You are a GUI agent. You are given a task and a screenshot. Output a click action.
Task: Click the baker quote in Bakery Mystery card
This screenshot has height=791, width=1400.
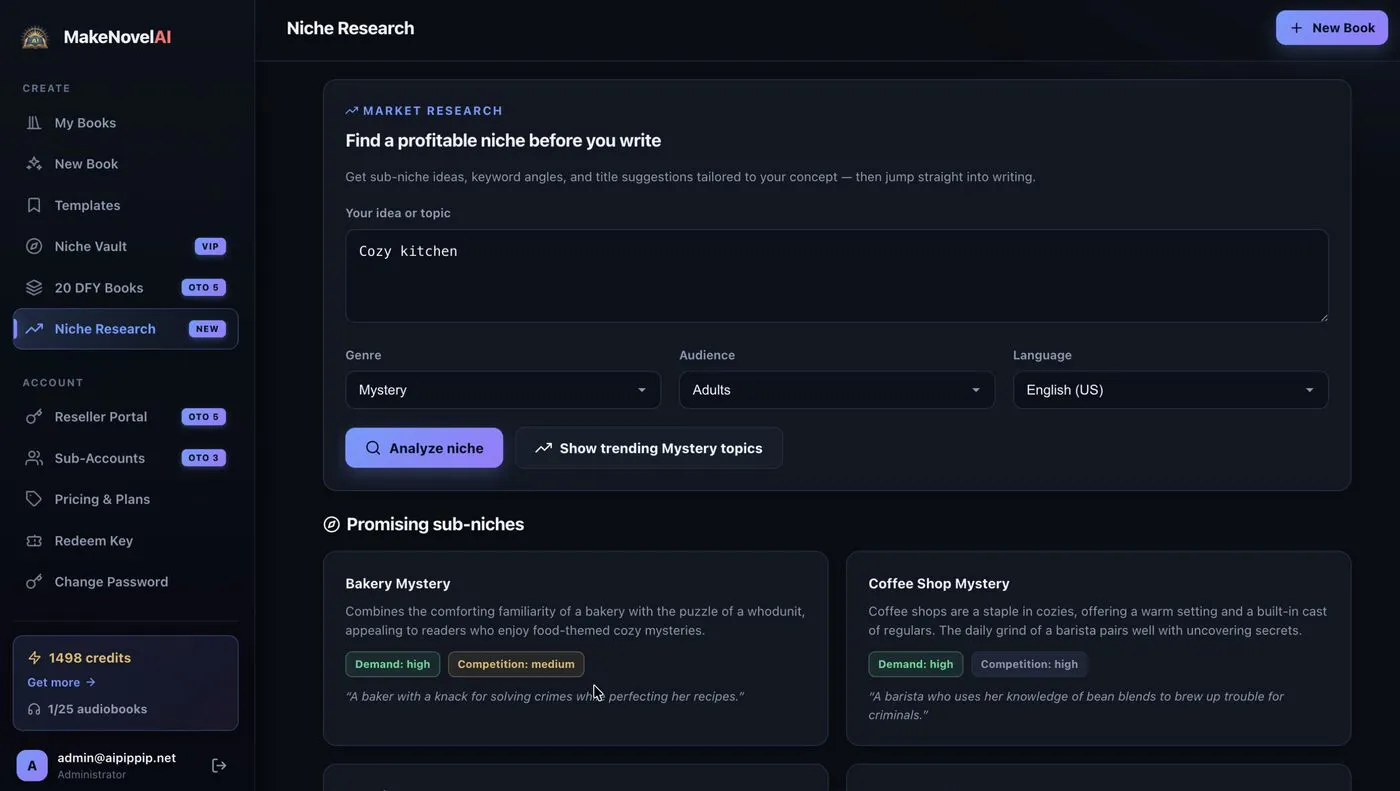[x=545, y=696]
